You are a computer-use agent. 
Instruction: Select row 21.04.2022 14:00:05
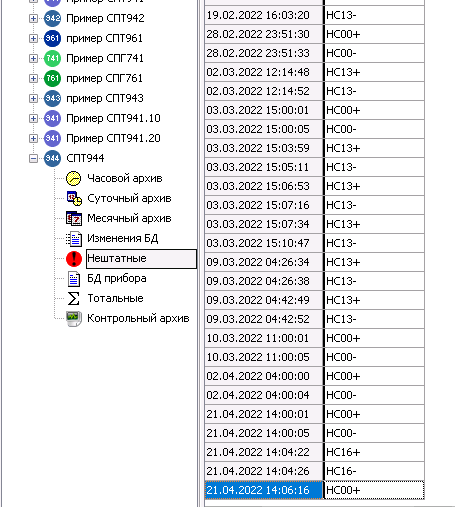point(314,433)
